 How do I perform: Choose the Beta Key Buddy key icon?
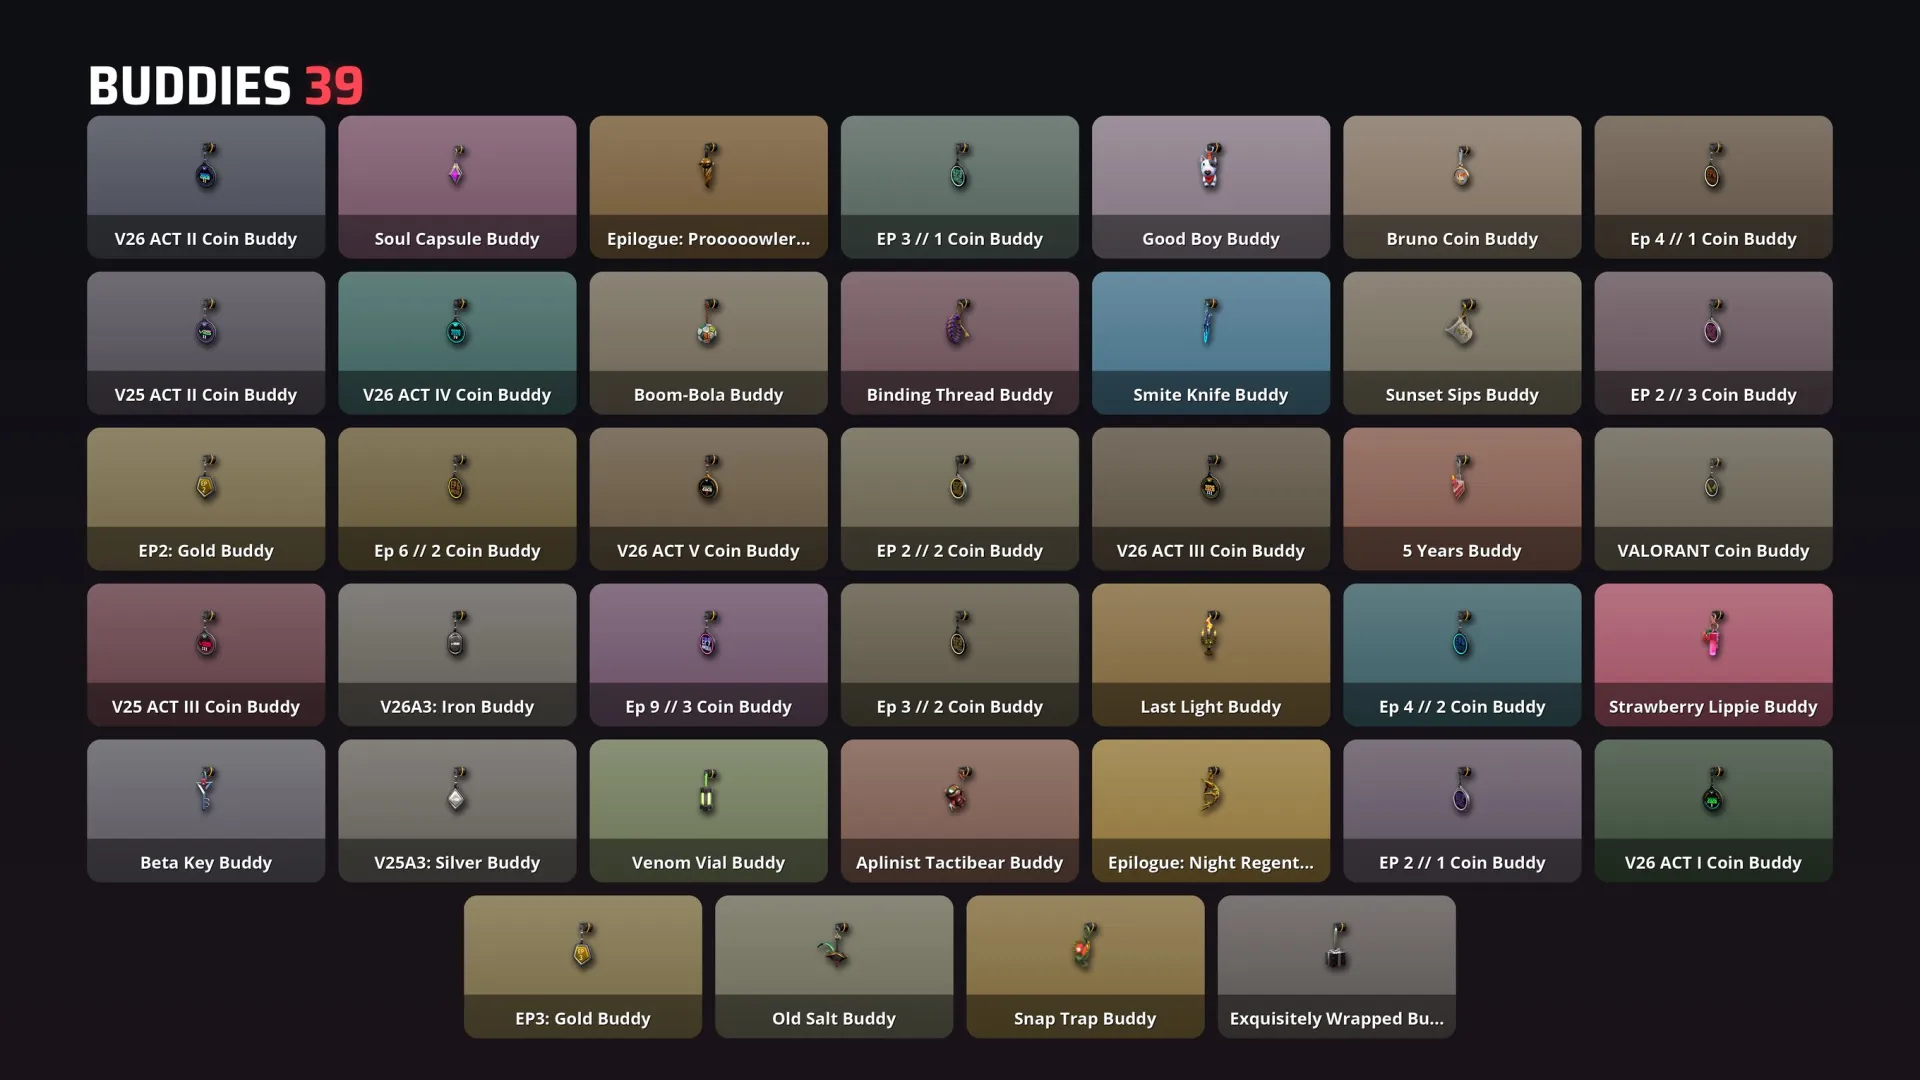206,790
